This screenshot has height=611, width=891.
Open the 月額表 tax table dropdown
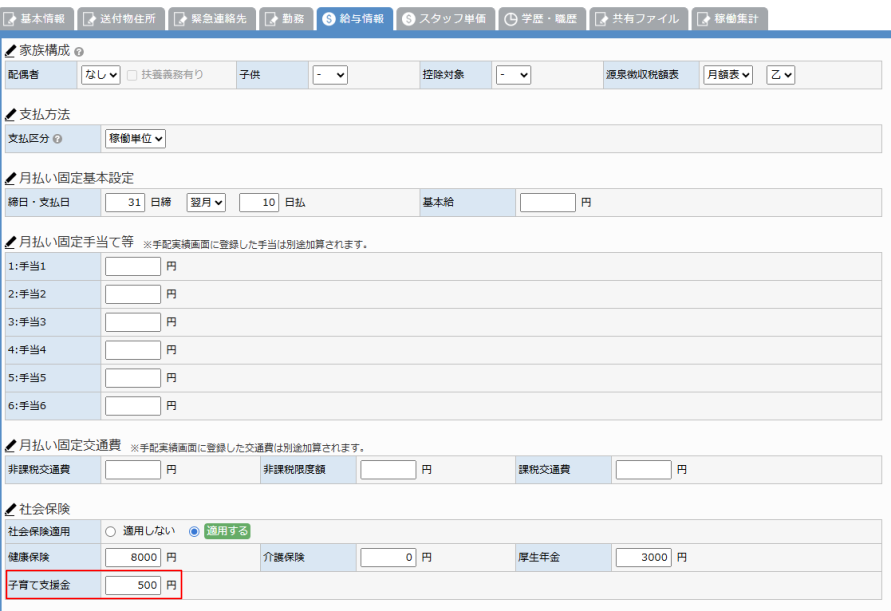[727, 75]
